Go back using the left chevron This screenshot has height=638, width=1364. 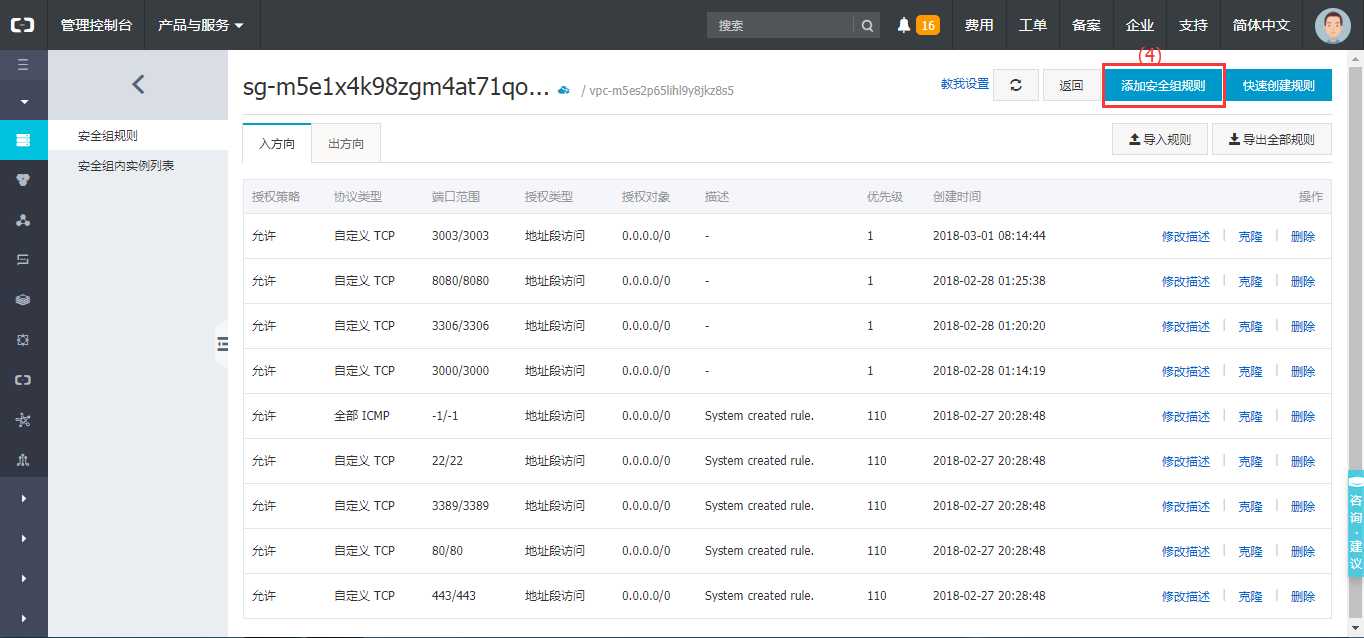(138, 85)
